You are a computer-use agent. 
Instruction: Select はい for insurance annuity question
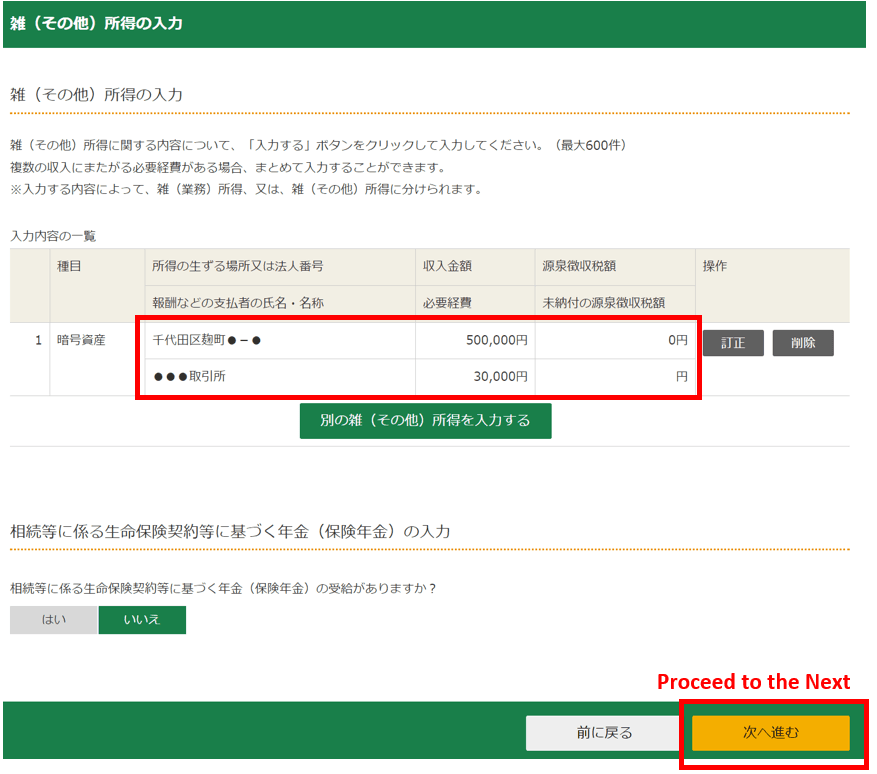tap(54, 620)
